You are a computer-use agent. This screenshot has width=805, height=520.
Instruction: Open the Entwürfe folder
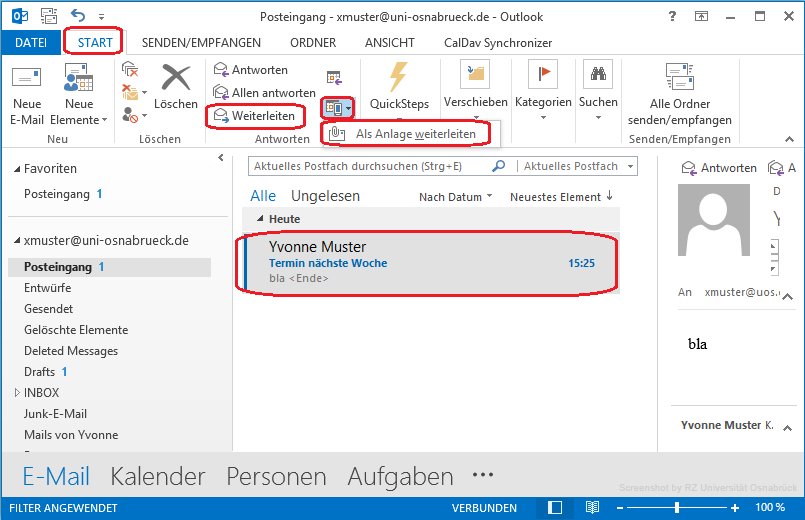pos(48,287)
